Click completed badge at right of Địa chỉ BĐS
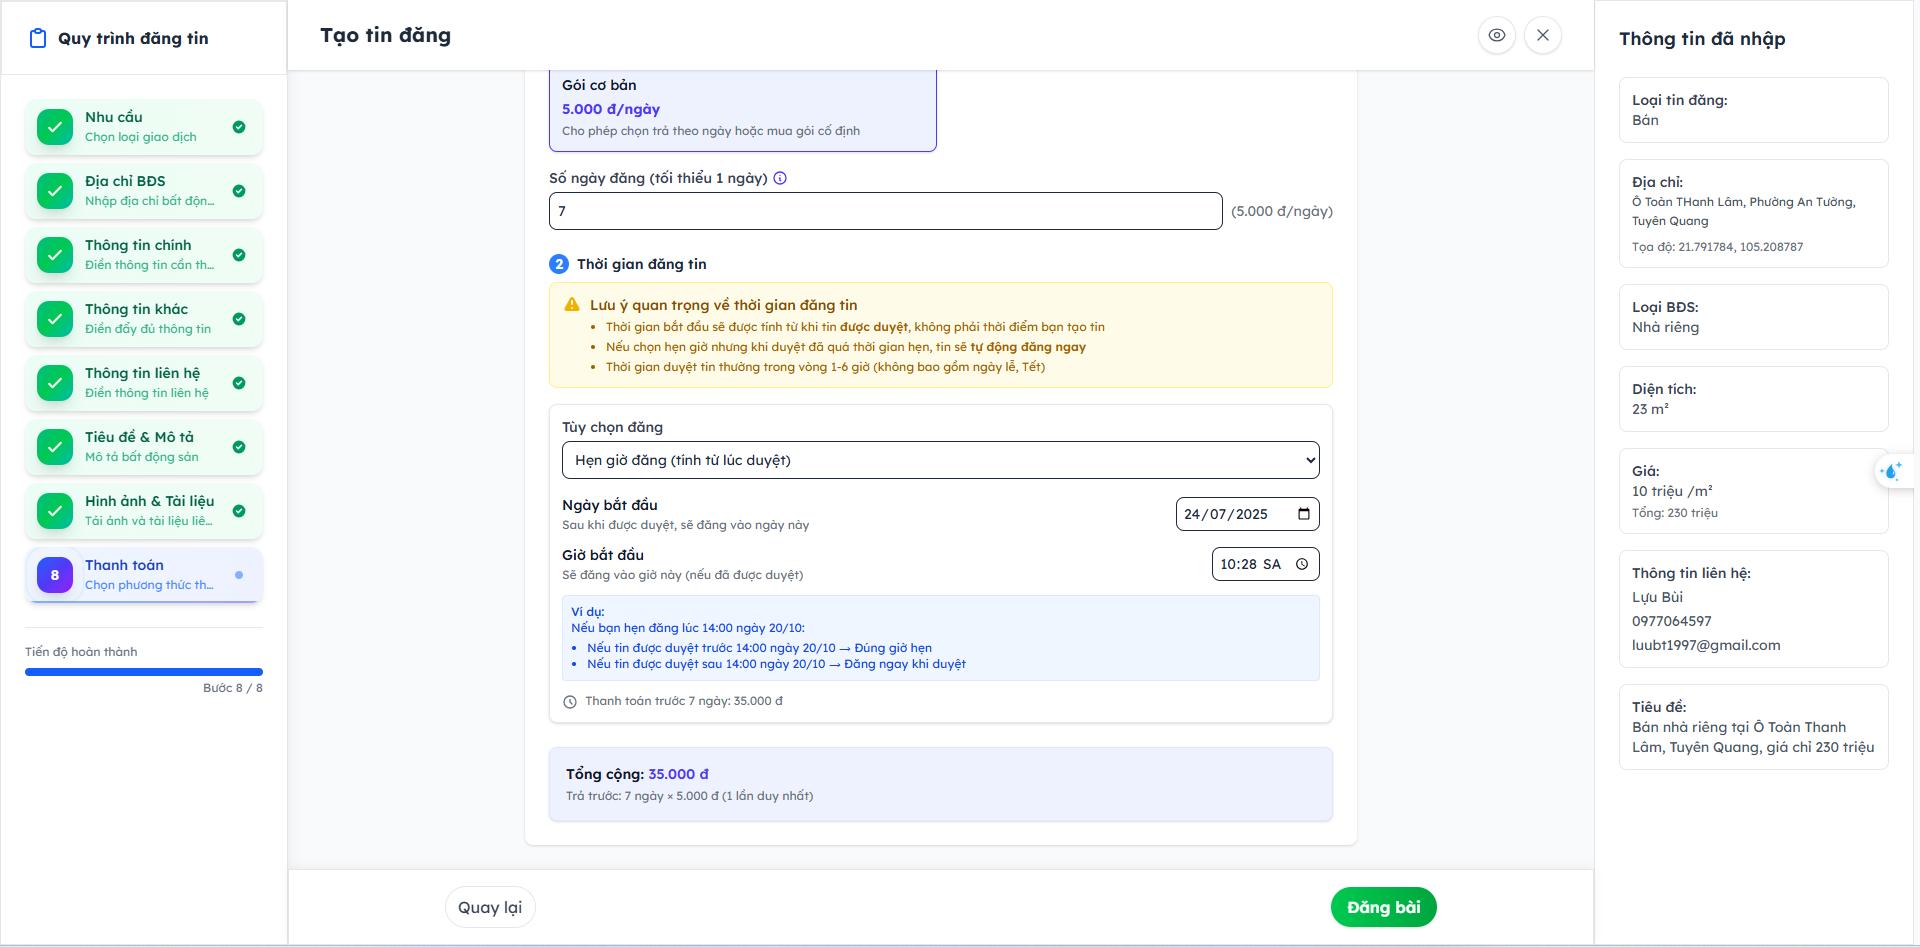 239,191
